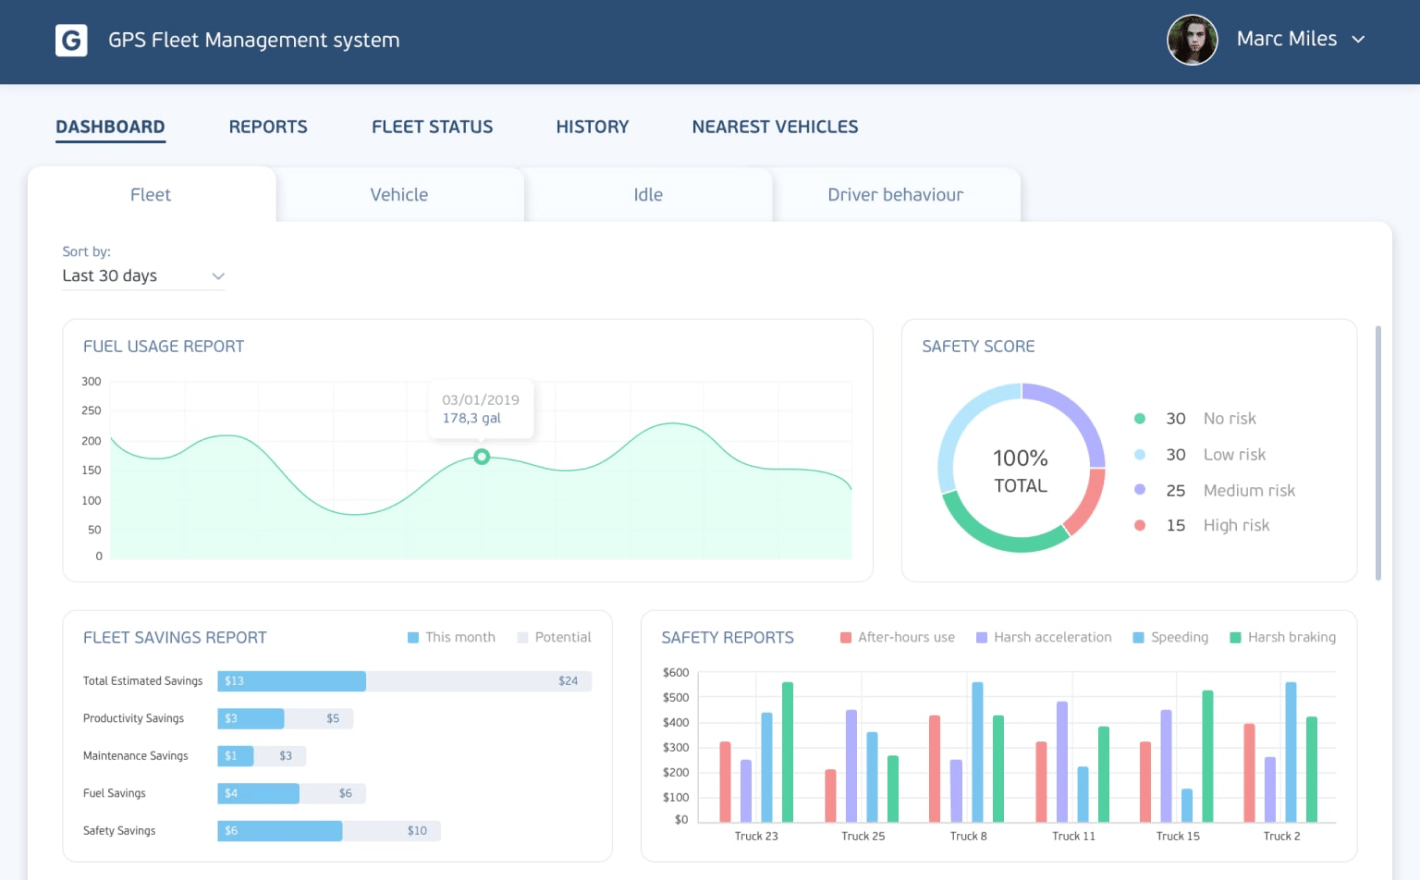Click the highlighted data point on fuel chart
The width and height of the screenshot is (1420, 880).
tap(481, 456)
